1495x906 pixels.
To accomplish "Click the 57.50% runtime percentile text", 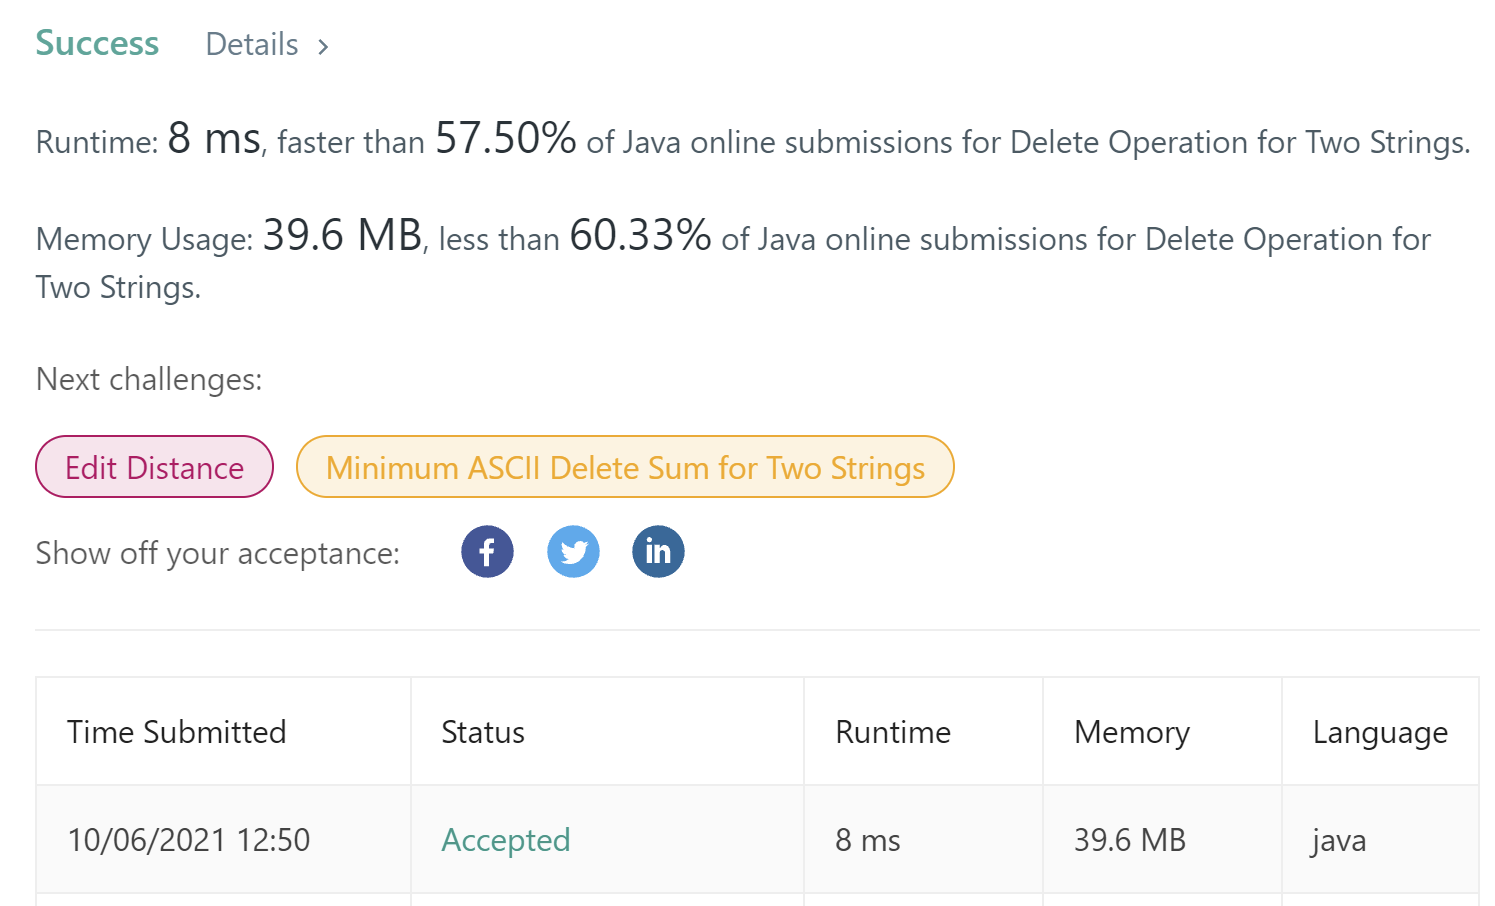I will [505, 138].
